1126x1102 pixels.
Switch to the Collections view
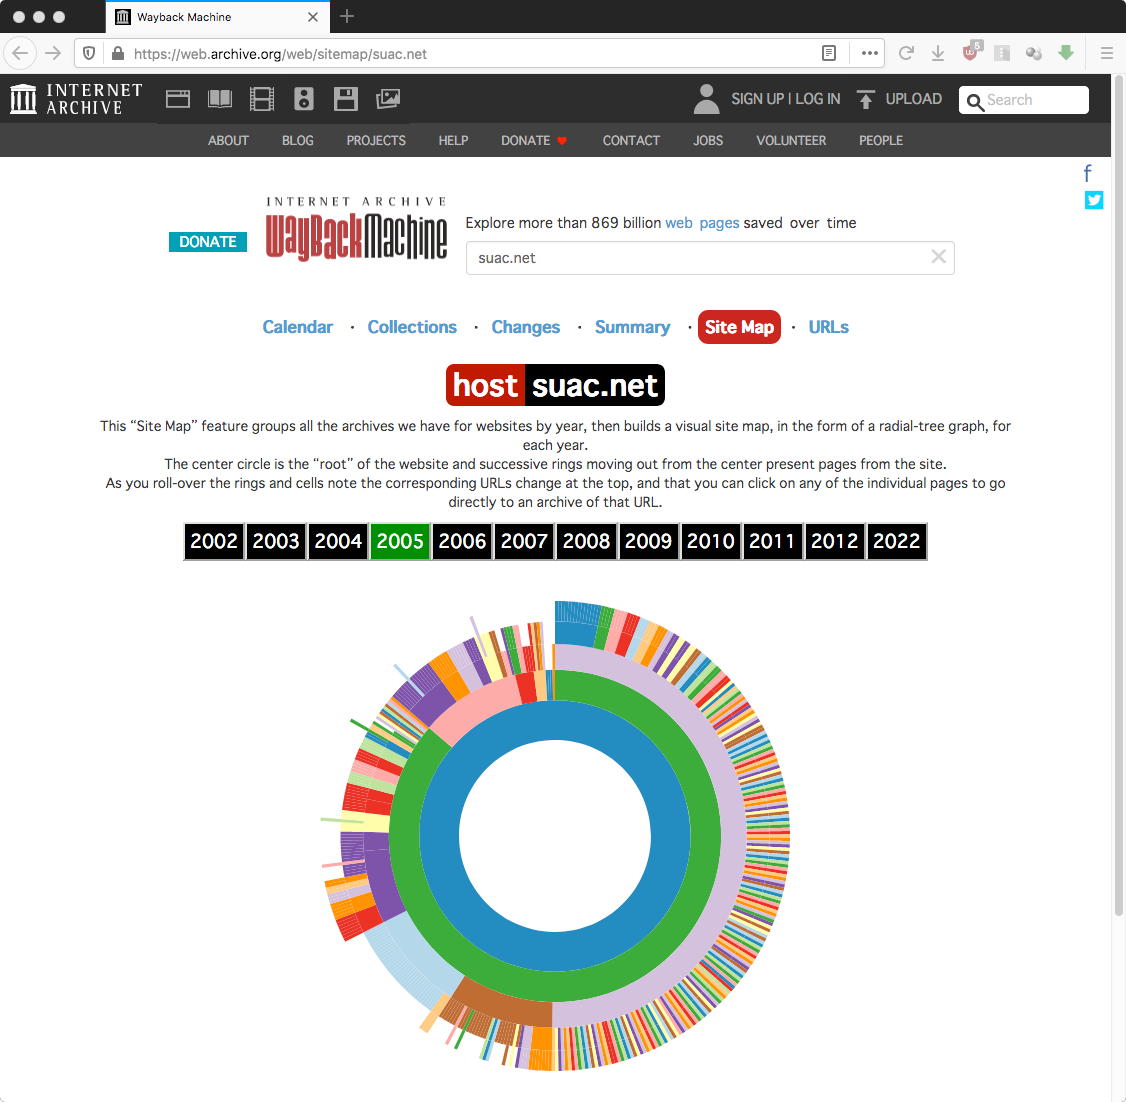coord(412,327)
